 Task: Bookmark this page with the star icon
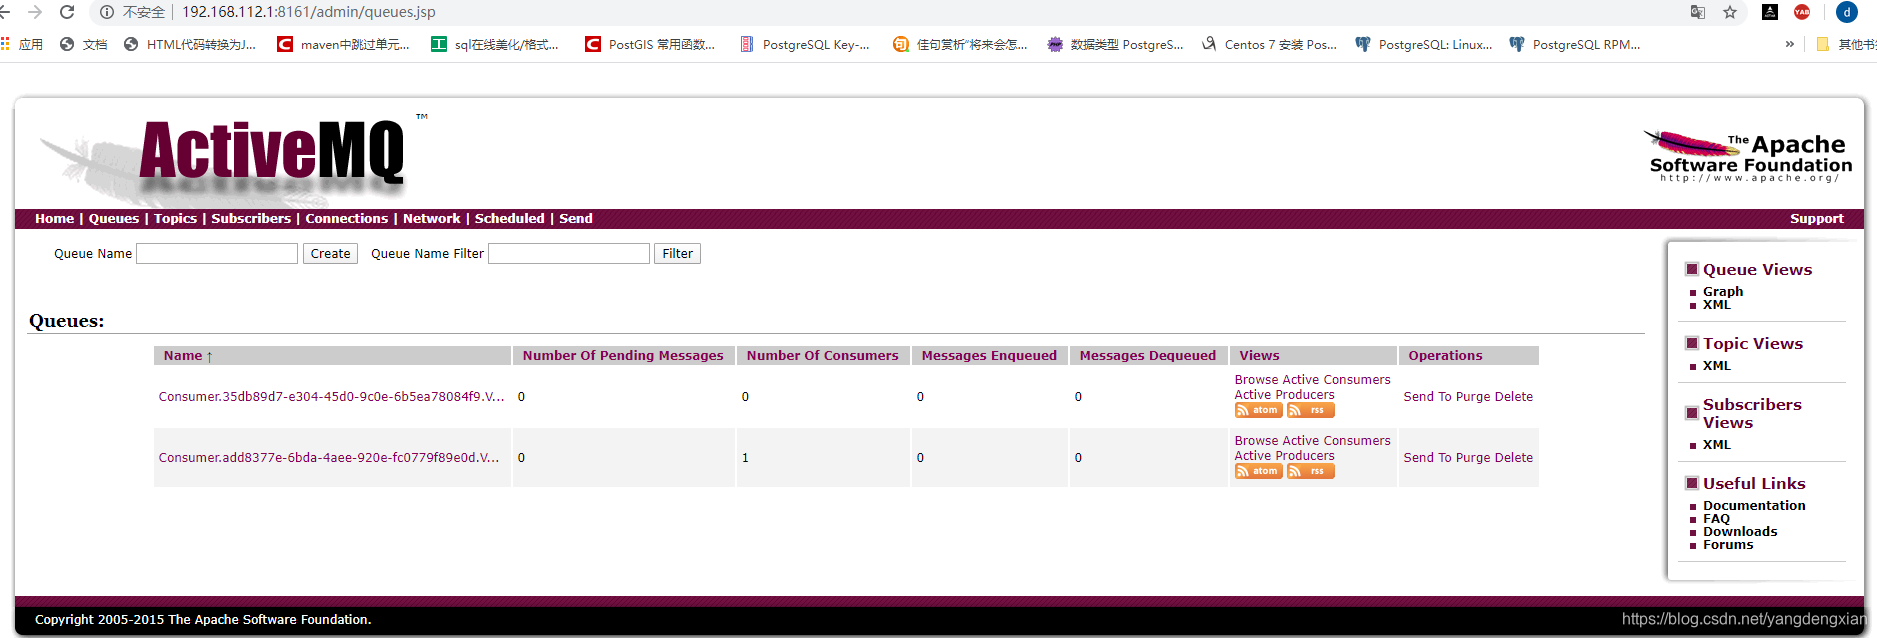(1730, 12)
